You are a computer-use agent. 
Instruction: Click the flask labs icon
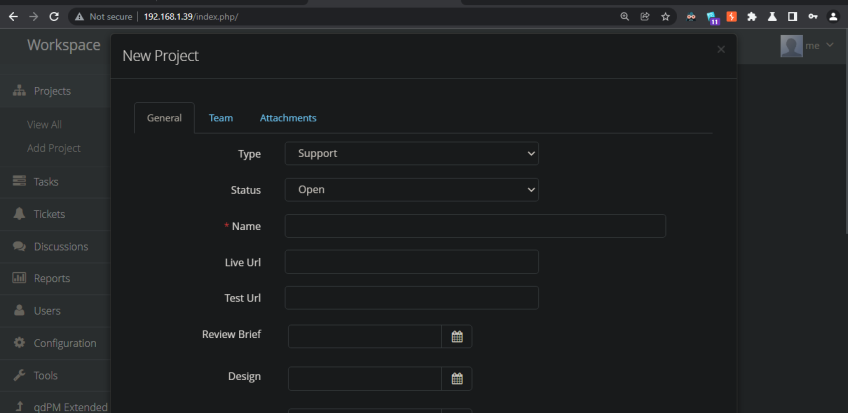tap(772, 17)
